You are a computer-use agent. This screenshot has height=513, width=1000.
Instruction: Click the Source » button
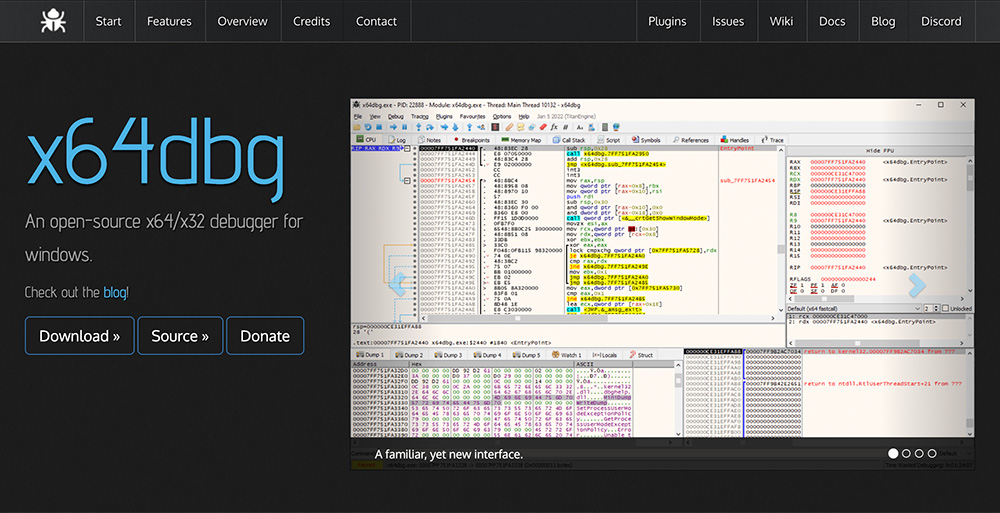point(180,336)
